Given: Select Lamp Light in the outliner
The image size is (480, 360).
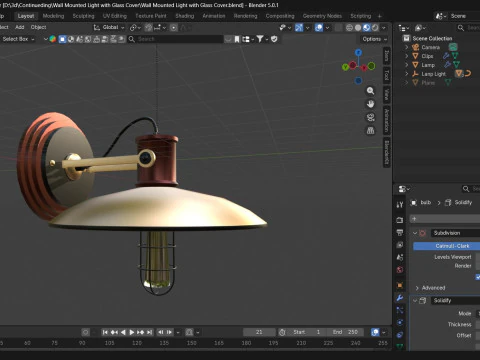Looking at the screenshot, I should tap(433, 74).
